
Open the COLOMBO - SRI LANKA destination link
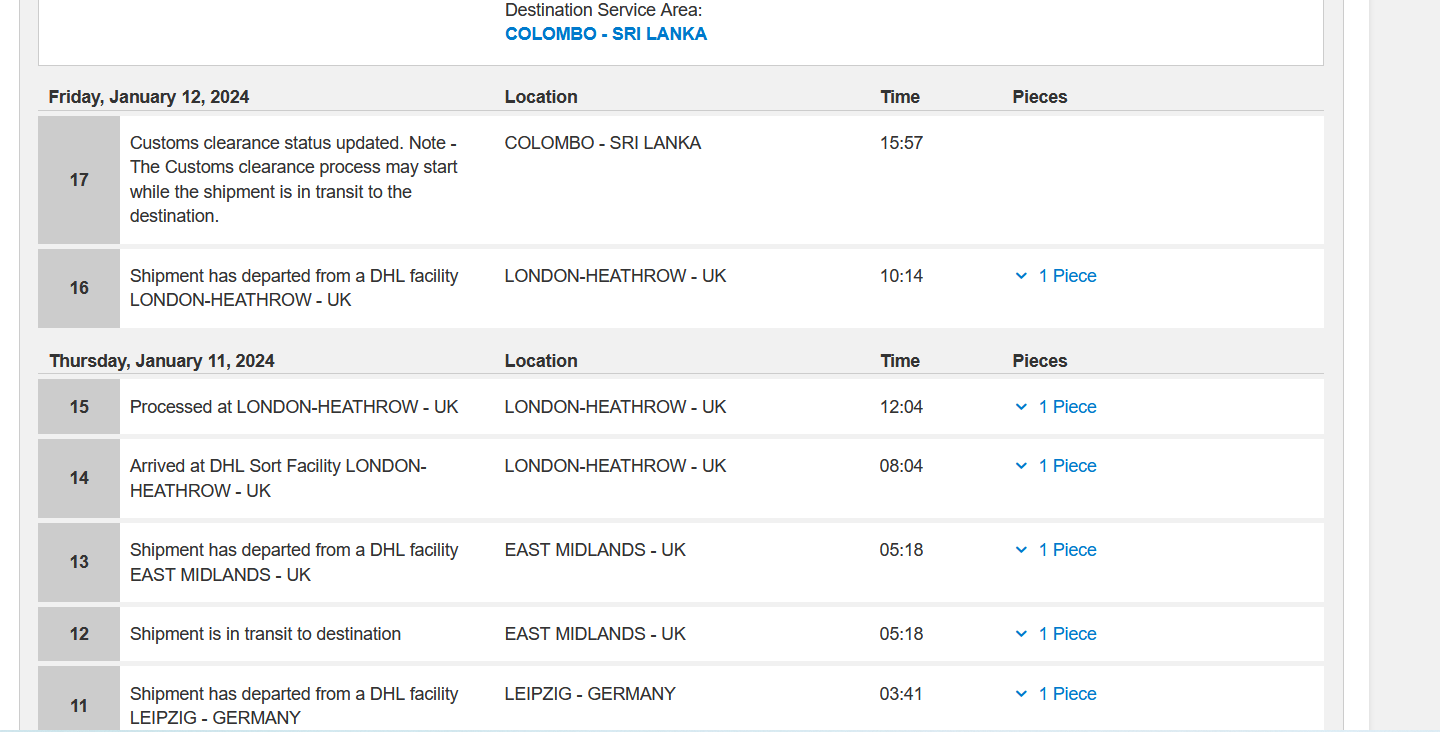606,34
